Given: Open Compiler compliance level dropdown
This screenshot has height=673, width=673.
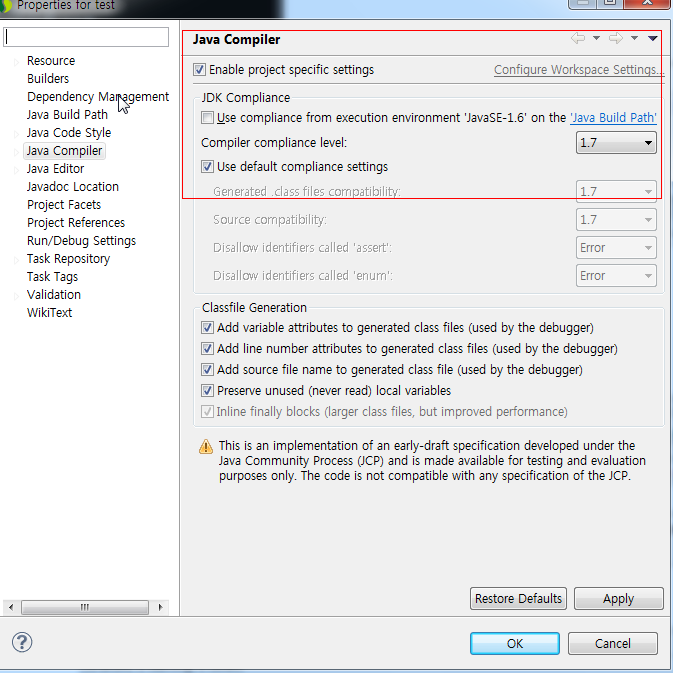Looking at the screenshot, I should [x=617, y=143].
